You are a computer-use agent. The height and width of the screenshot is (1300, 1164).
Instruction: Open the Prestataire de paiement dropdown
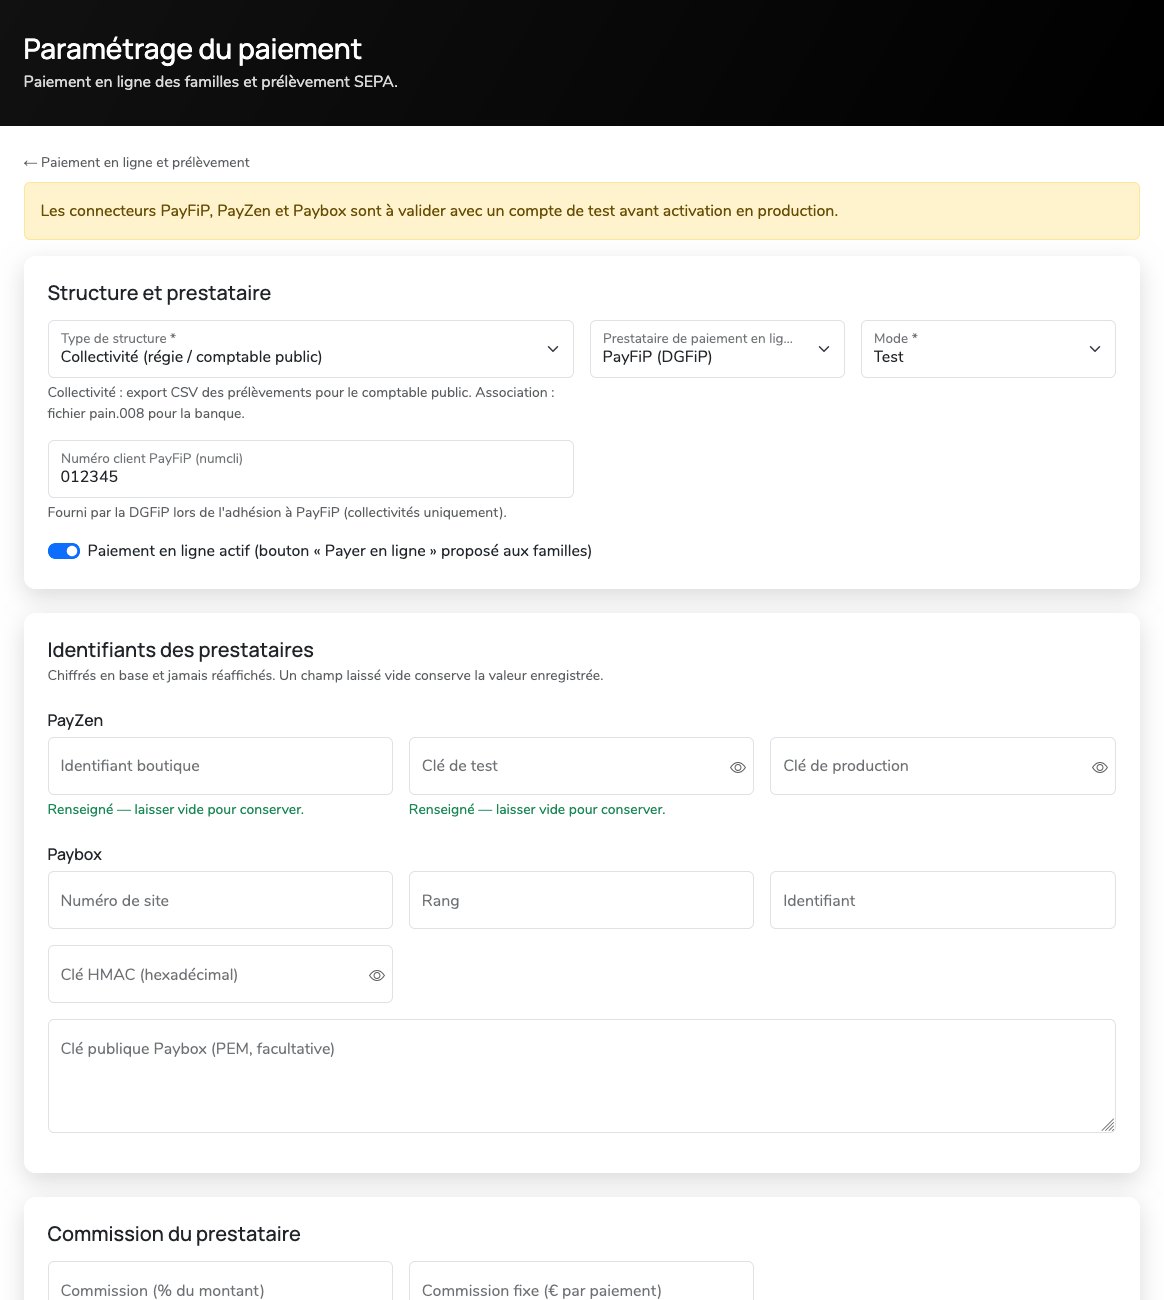(717, 349)
